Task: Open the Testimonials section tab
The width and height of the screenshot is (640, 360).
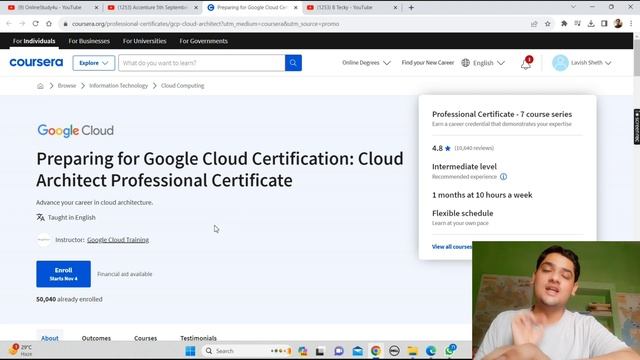Action: click(198, 338)
